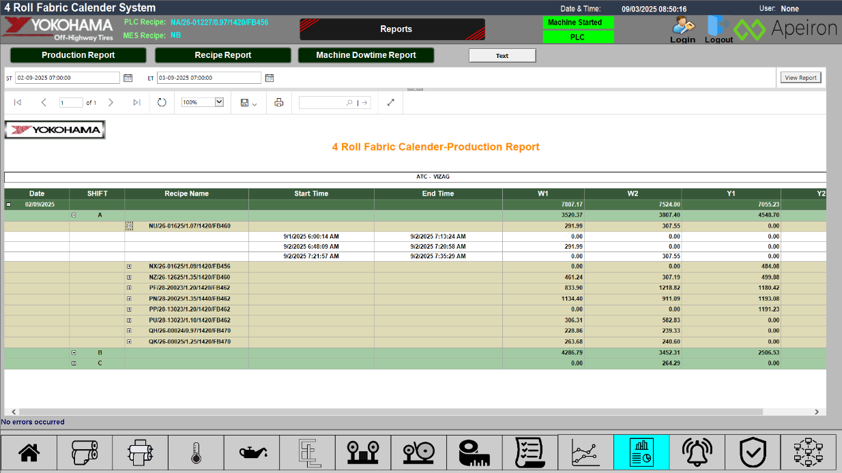This screenshot has width=842, height=473.
Task: Open the trend line chart screen
Action: [x=585, y=453]
